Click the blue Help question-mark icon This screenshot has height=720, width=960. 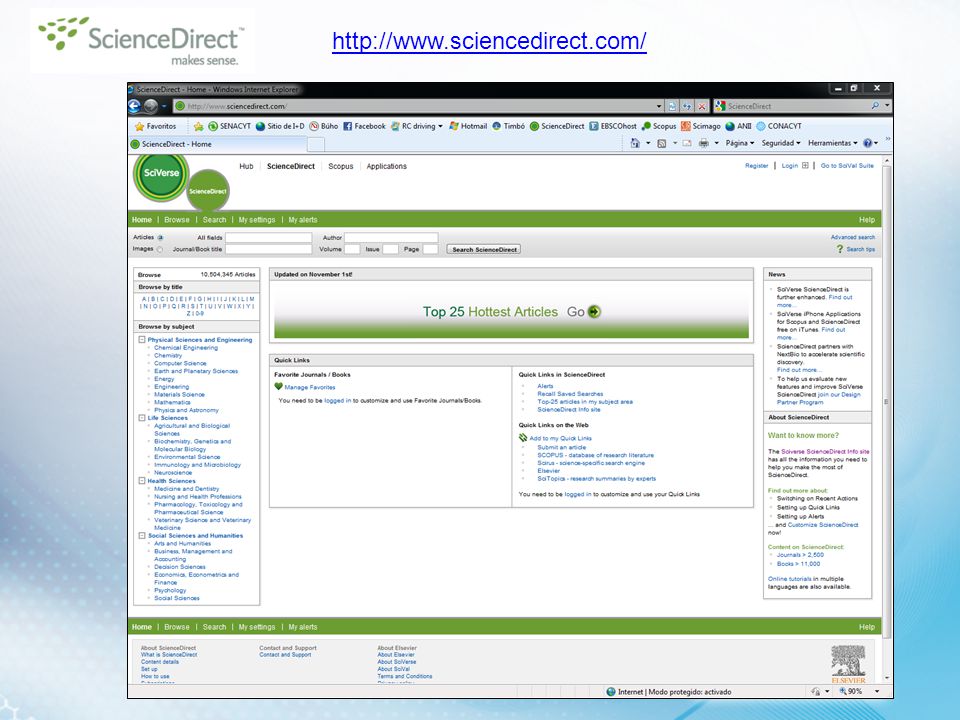[x=868, y=143]
